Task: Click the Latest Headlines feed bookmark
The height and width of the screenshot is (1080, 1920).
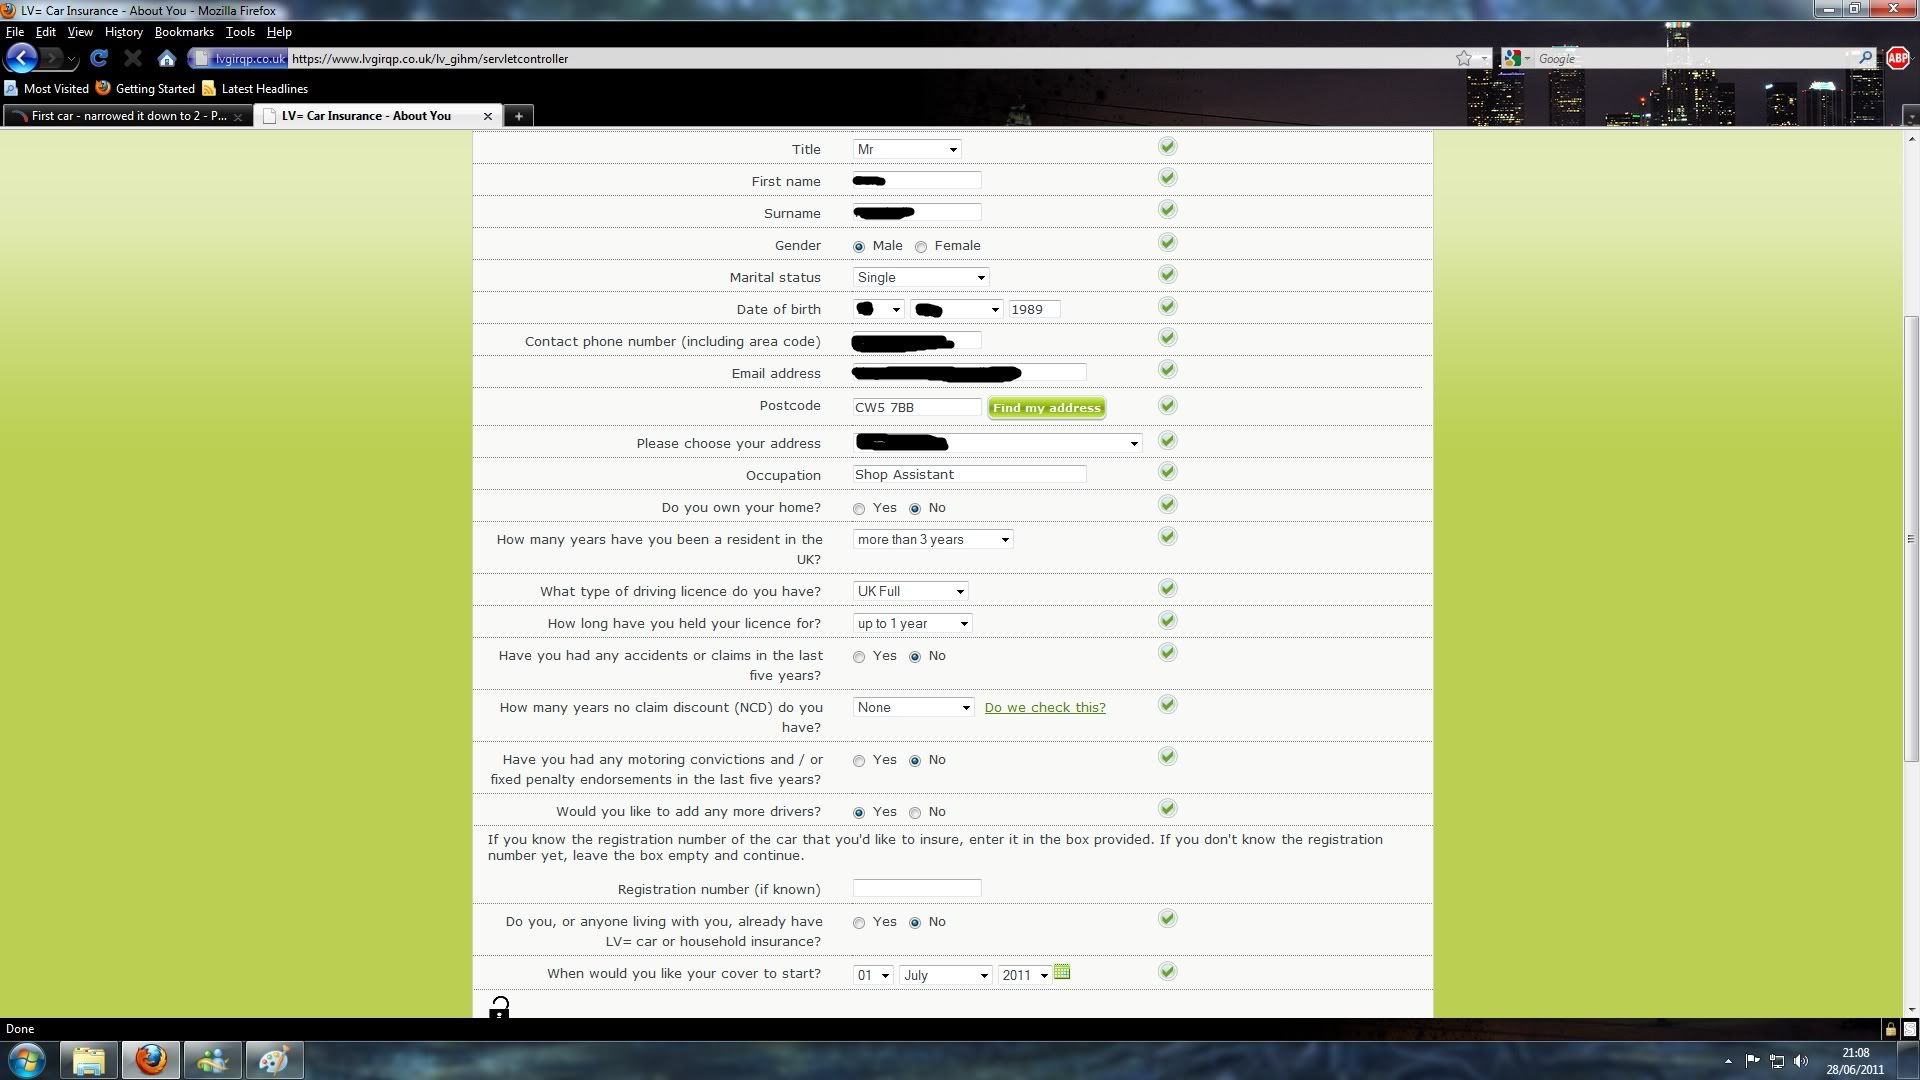Action: pyautogui.click(x=255, y=88)
